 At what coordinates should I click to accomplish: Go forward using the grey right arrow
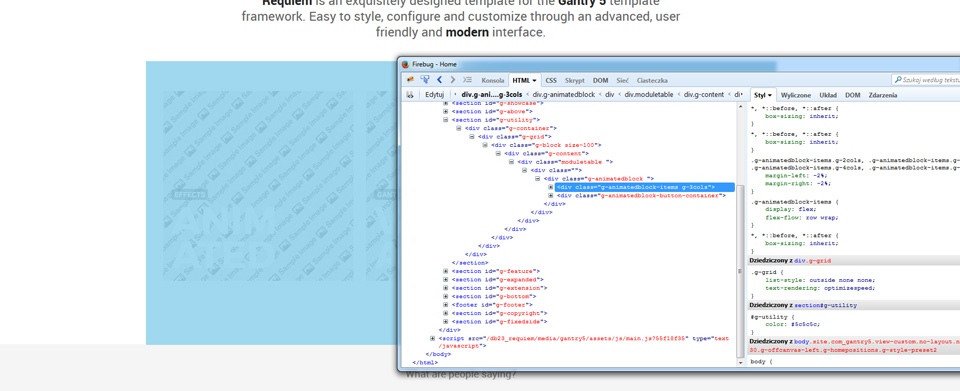(x=453, y=80)
